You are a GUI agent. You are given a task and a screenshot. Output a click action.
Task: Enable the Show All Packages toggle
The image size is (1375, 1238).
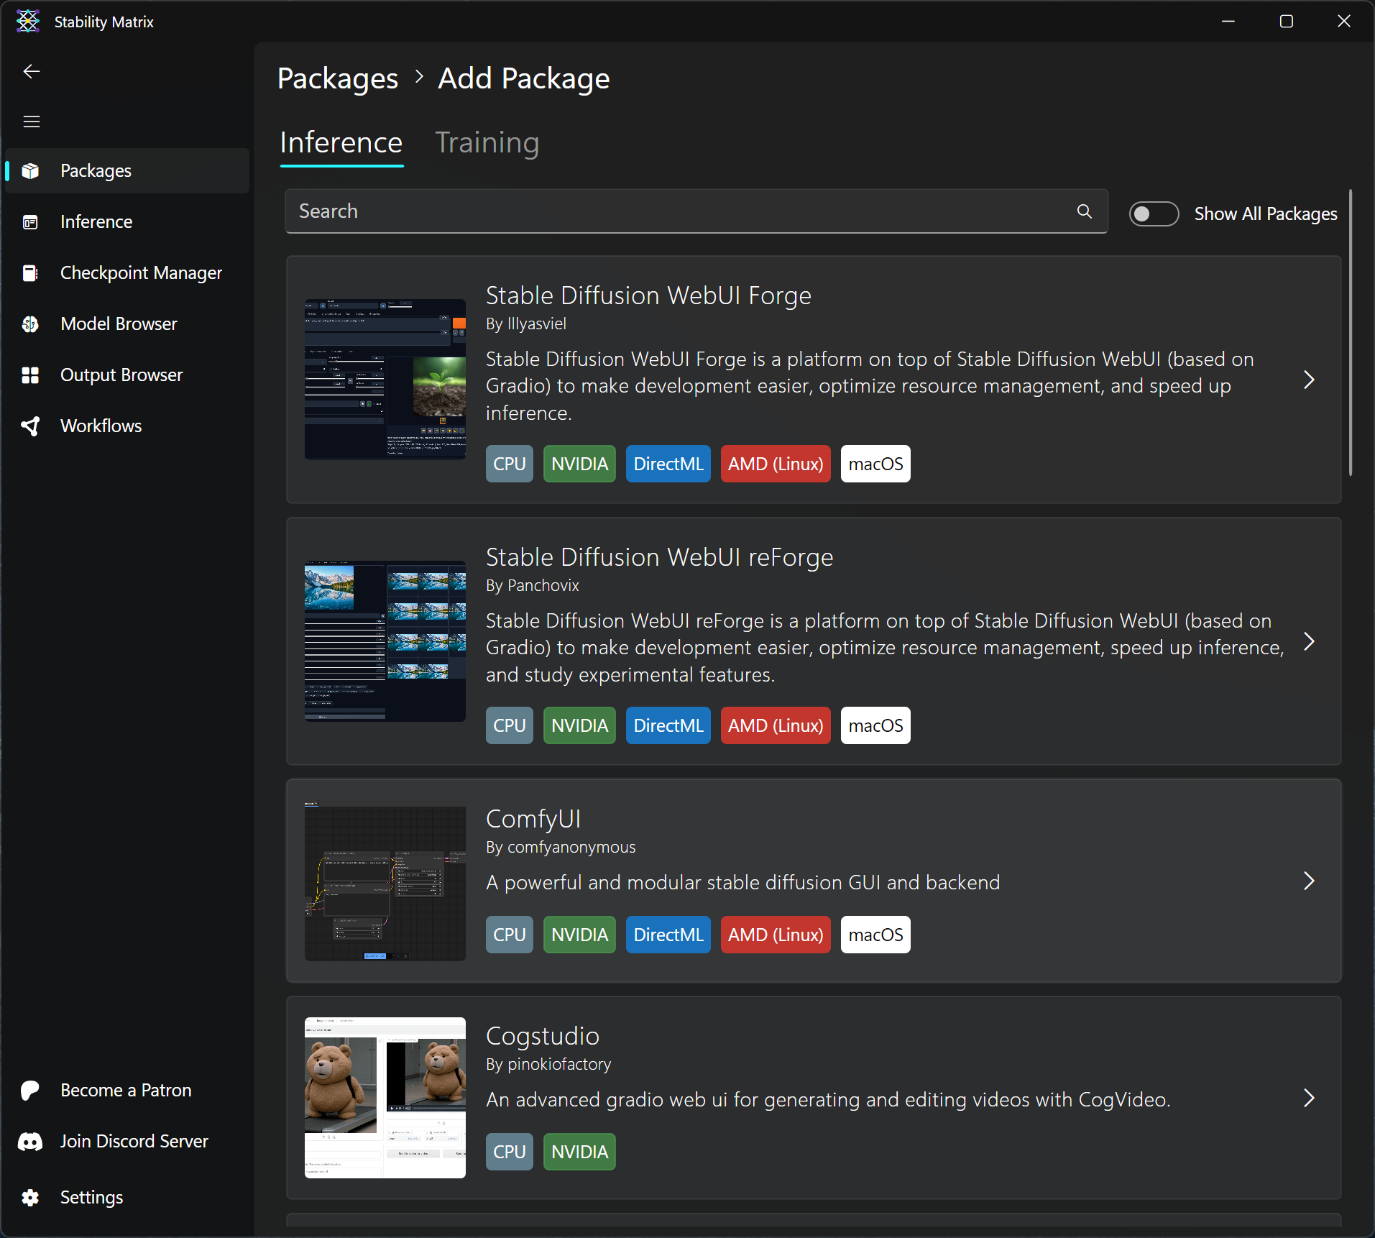pos(1154,214)
